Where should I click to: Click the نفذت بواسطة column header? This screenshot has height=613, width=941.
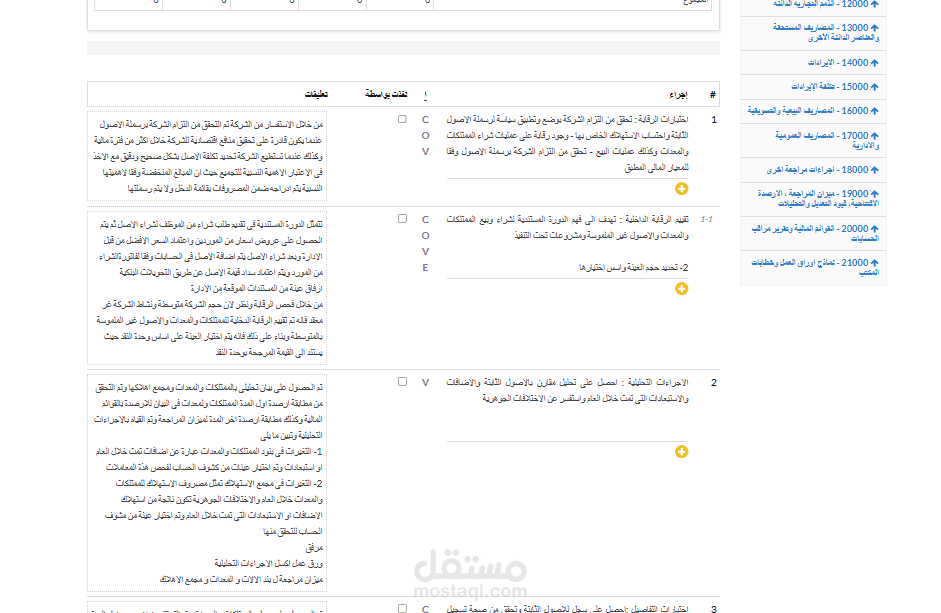click(386, 94)
